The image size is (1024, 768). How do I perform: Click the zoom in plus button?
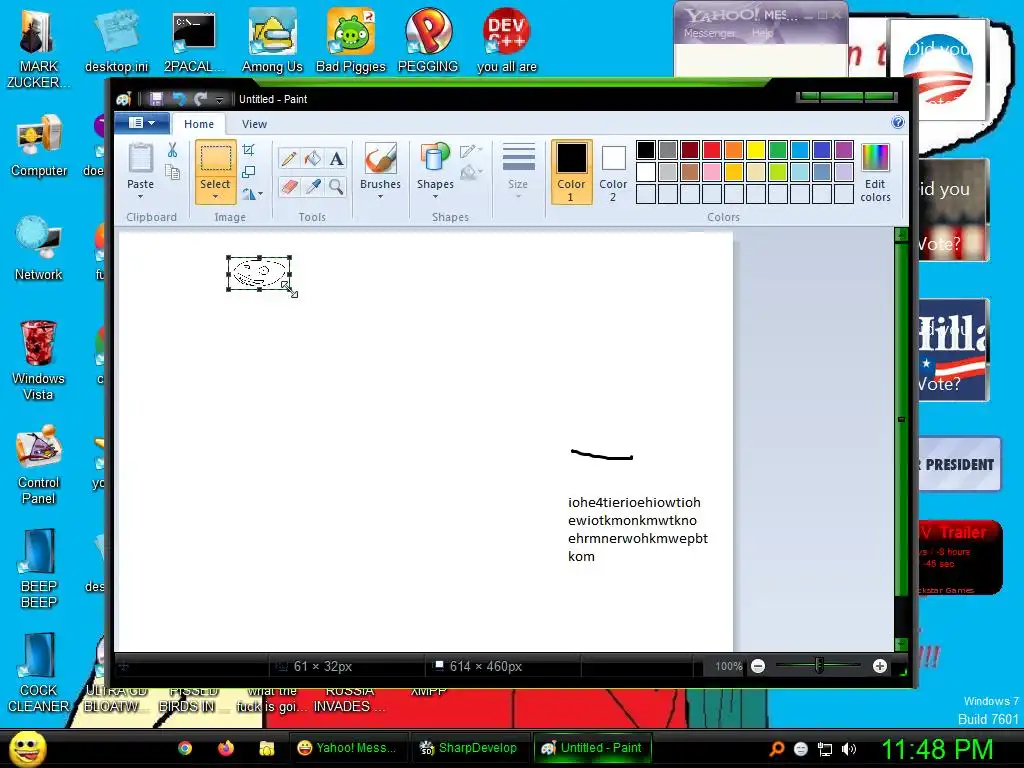(x=880, y=666)
